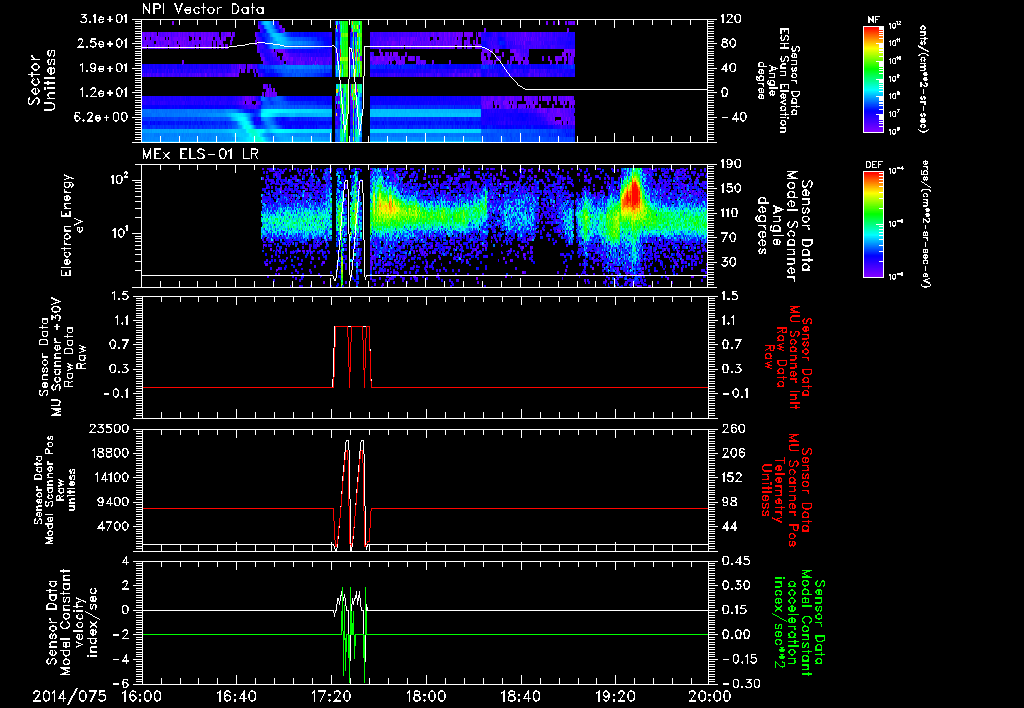Click the 'ESH Sun Elevation Angle' axis label
The height and width of the screenshot is (708, 1024).
[780, 80]
